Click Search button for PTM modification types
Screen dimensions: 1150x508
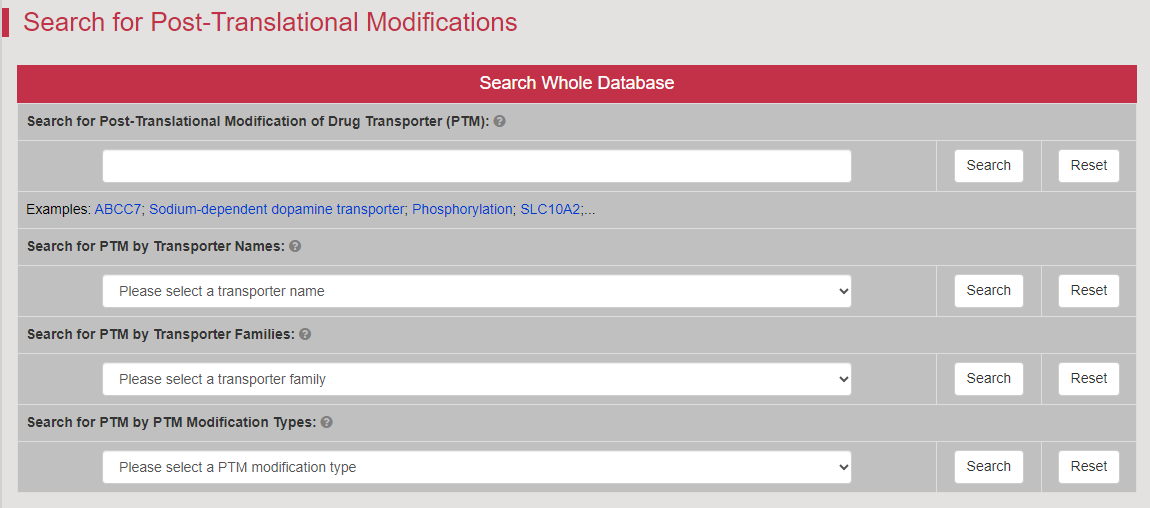(x=989, y=467)
